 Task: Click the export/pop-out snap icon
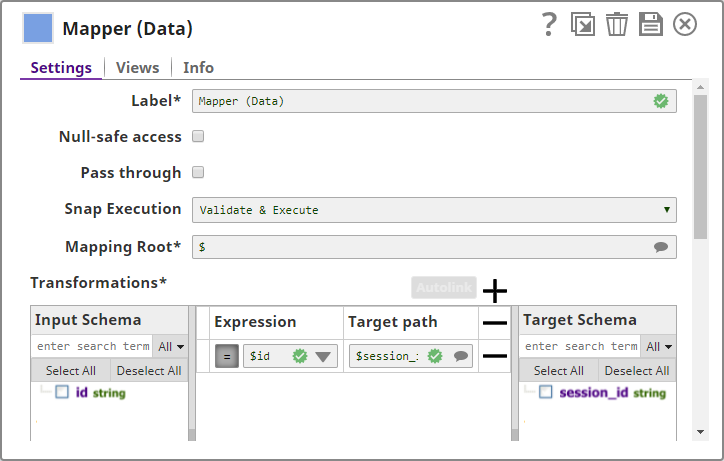click(x=582, y=25)
